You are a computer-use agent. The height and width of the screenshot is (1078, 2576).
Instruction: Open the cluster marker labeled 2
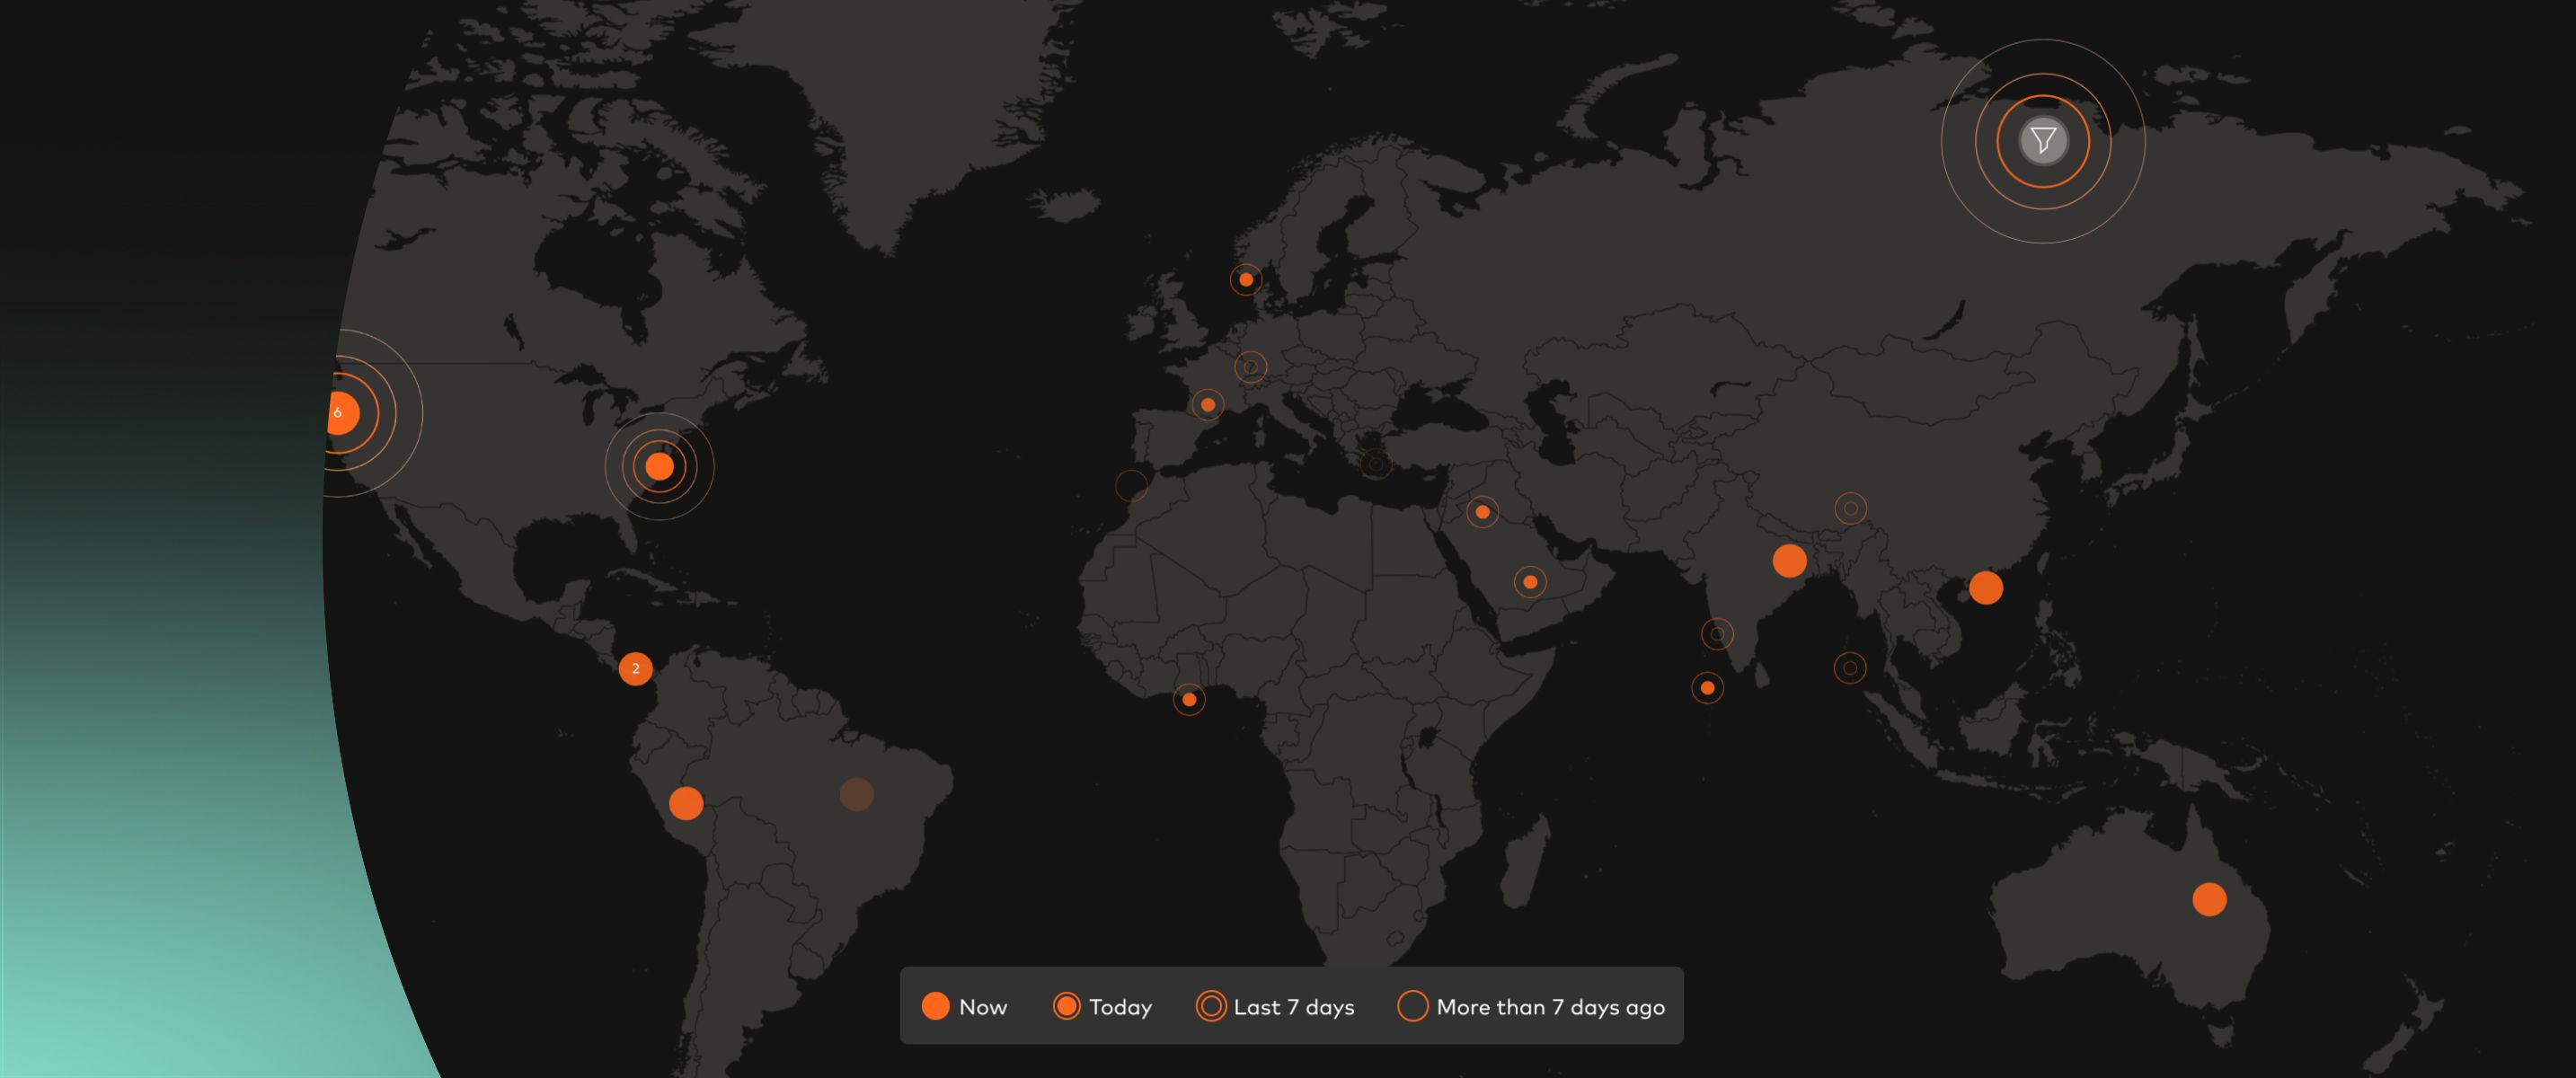(x=635, y=668)
